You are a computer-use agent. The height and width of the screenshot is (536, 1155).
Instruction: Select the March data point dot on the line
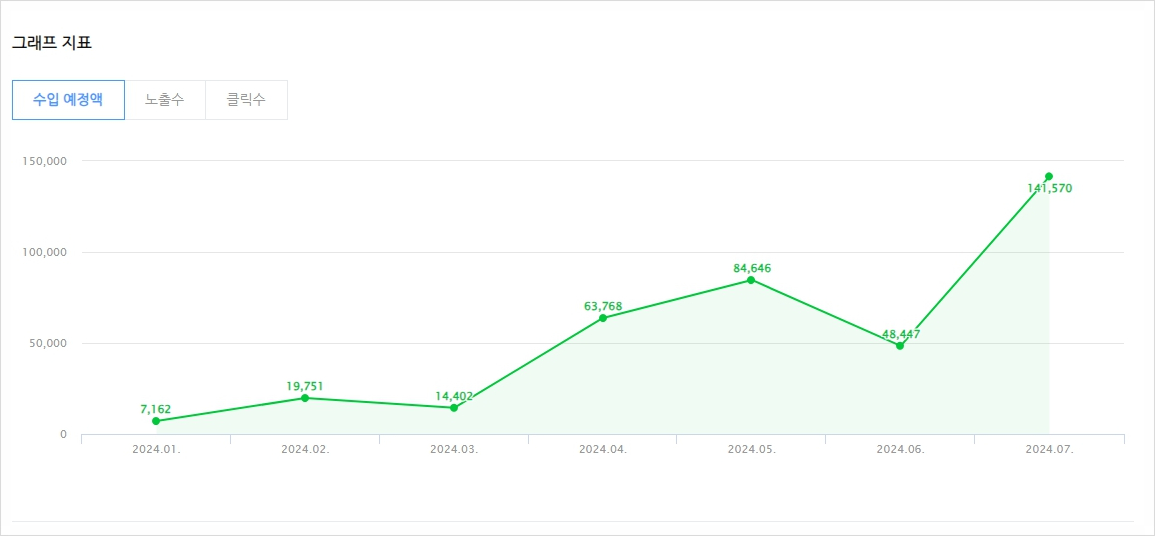[x=454, y=408]
